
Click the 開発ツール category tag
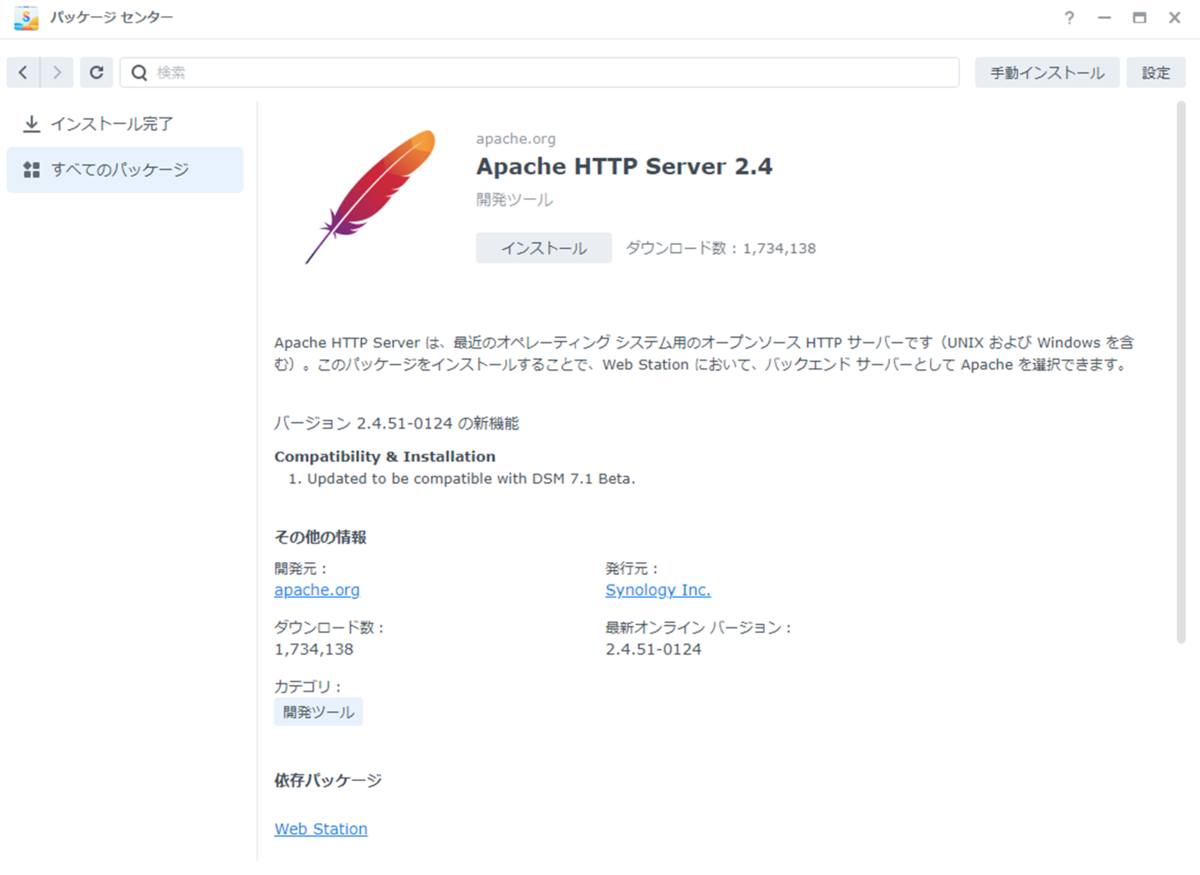point(318,712)
